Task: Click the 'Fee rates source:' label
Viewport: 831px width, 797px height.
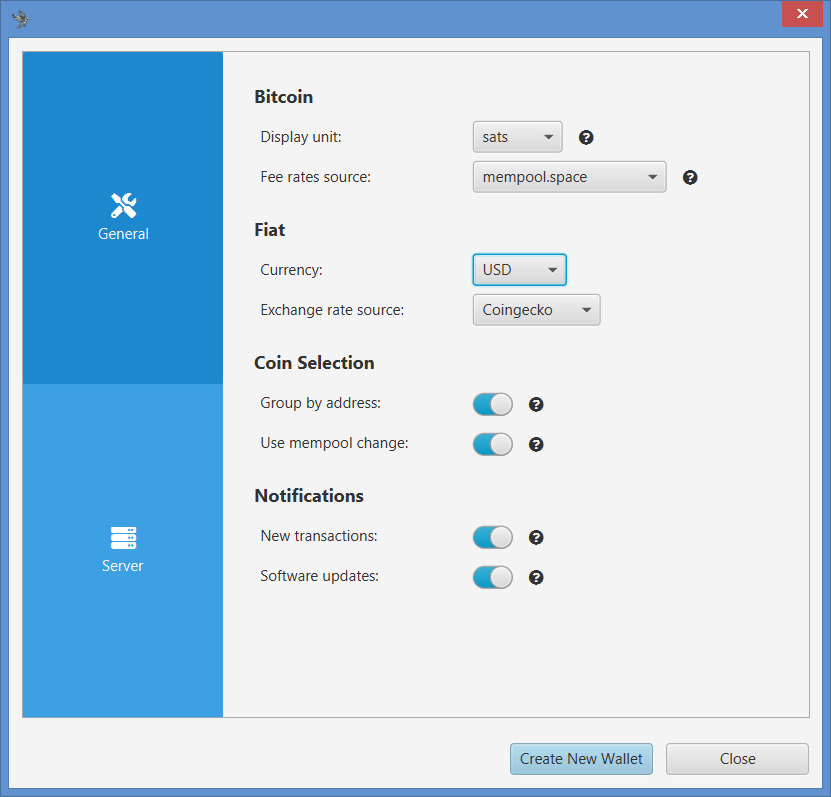Action: coord(315,177)
